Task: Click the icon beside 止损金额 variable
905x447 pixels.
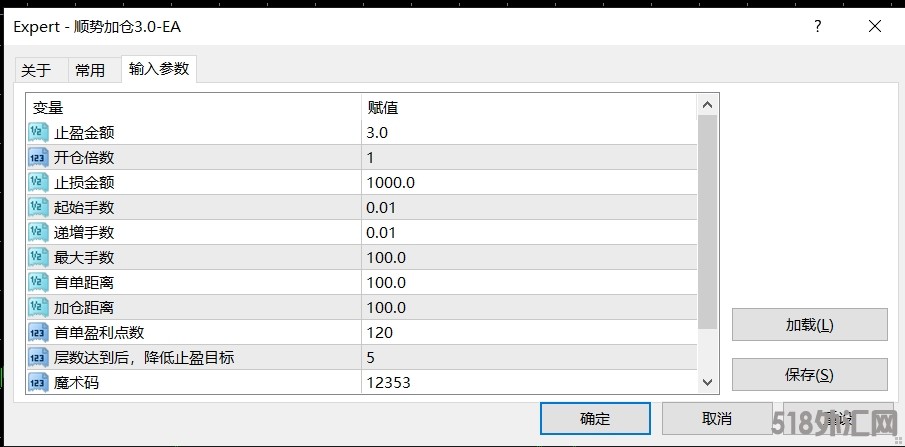Action: coord(38,182)
